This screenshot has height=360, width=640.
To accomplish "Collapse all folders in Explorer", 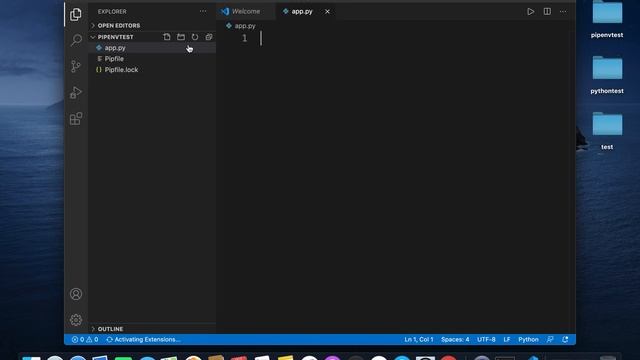I will click(209, 37).
